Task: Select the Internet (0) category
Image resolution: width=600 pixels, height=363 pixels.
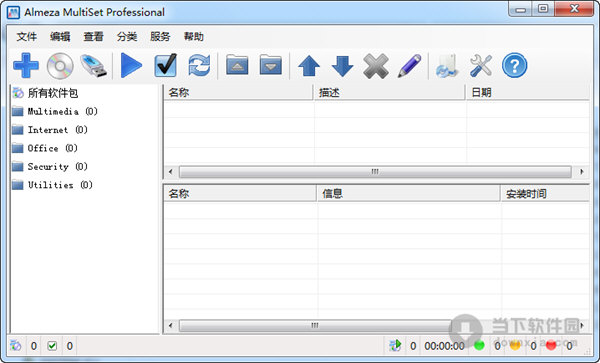Action: pos(57,130)
